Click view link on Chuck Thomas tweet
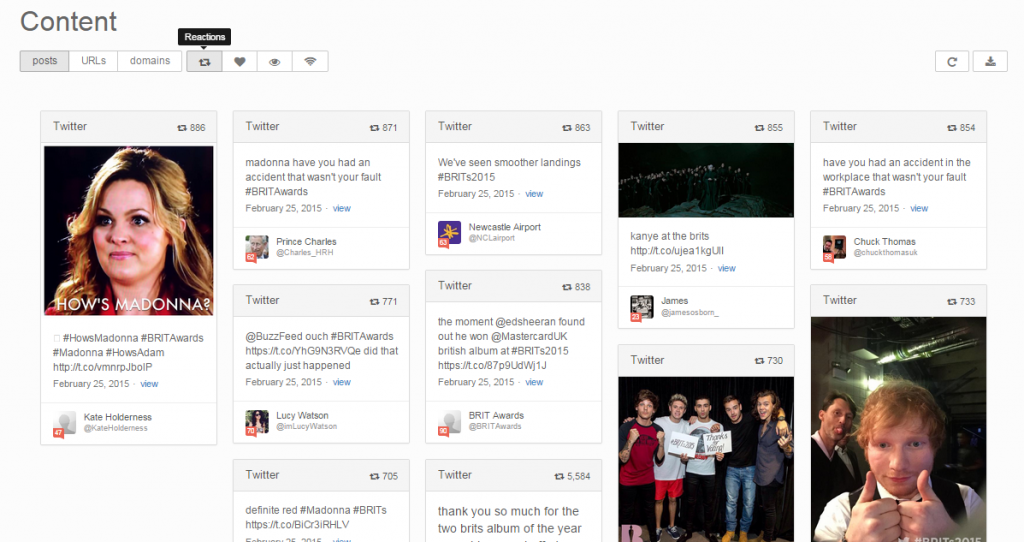The image size is (1024, 542). point(919,208)
